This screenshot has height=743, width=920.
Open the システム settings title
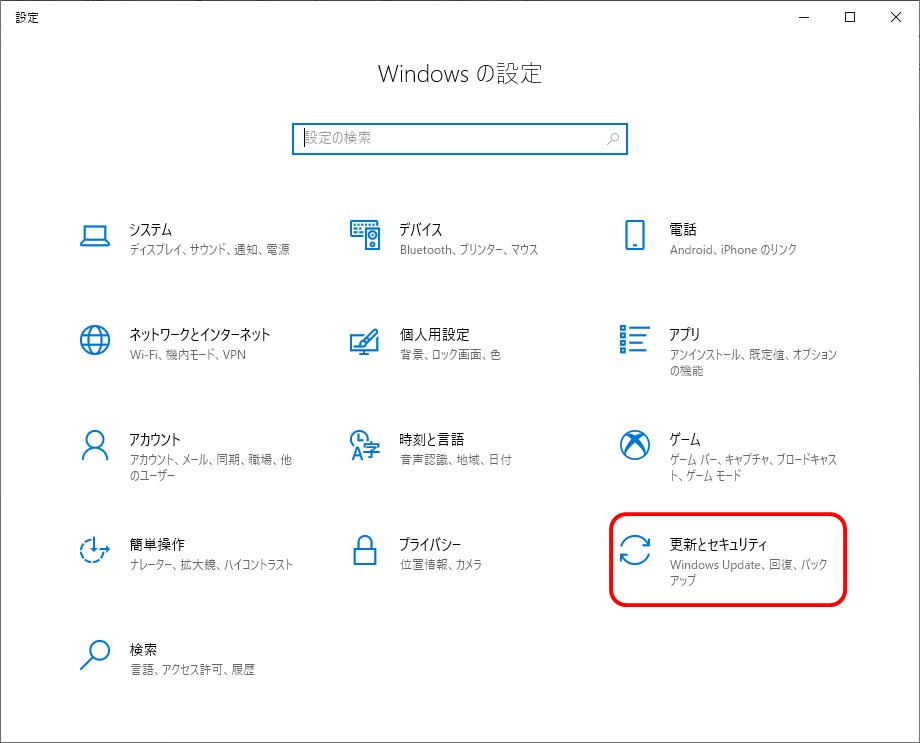coord(151,229)
